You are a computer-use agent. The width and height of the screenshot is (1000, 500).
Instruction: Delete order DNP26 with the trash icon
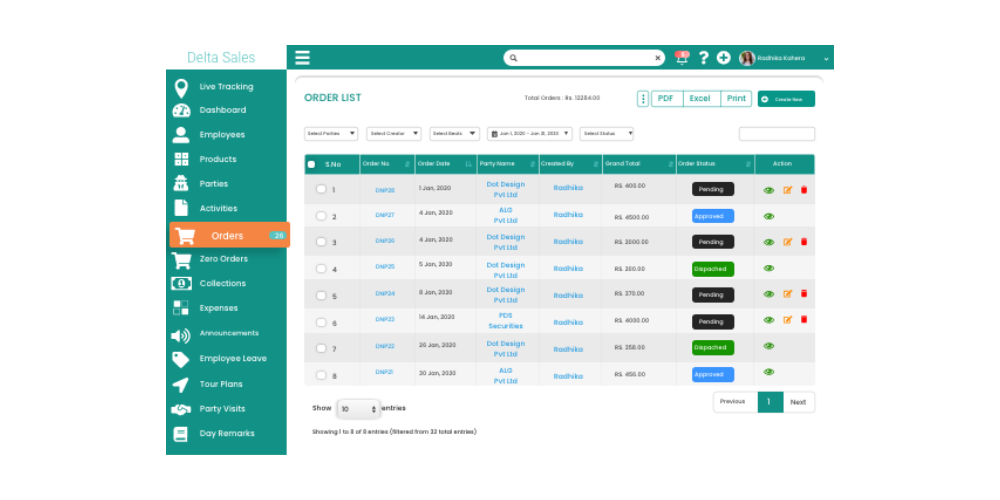click(804, 242)
